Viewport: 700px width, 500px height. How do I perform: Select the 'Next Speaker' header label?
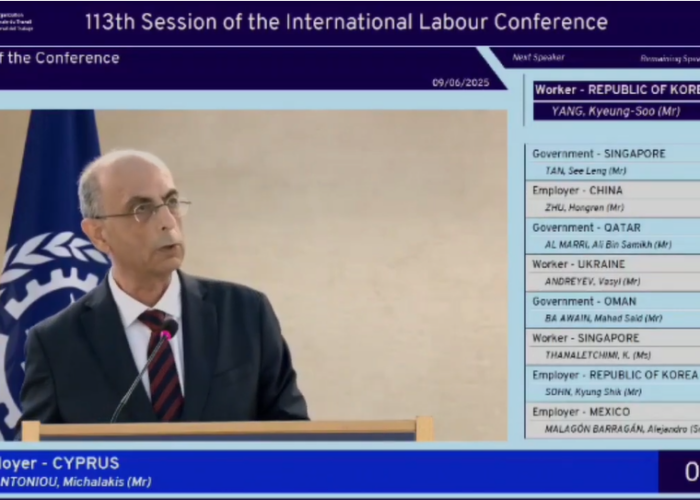point(538,58)
